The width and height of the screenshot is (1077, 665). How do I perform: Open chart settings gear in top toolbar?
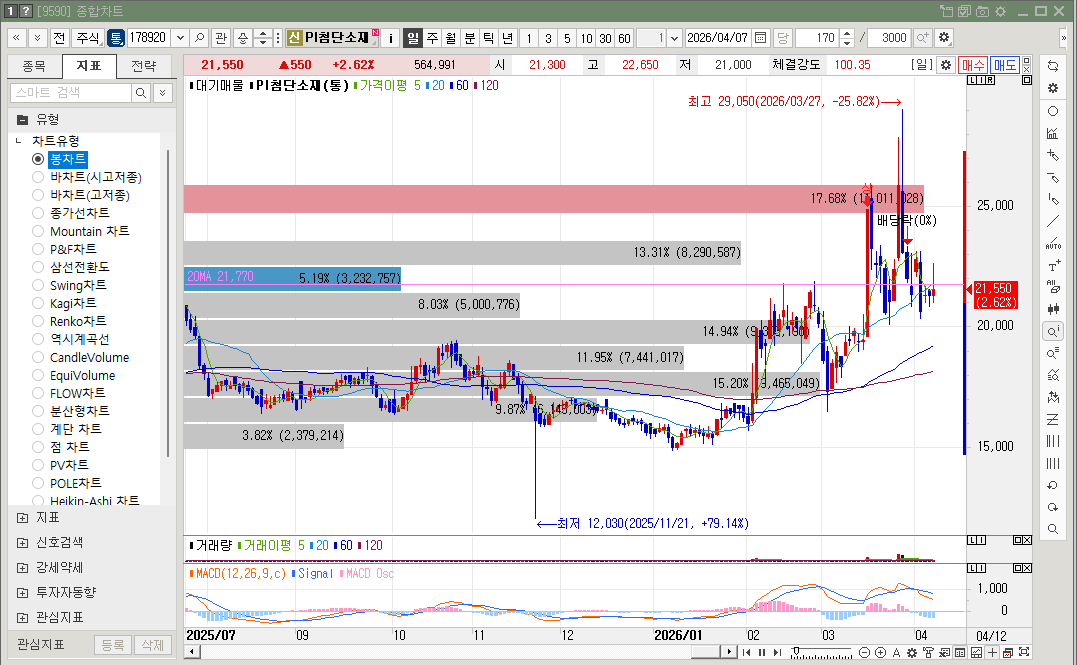click(x=944, y=38)
